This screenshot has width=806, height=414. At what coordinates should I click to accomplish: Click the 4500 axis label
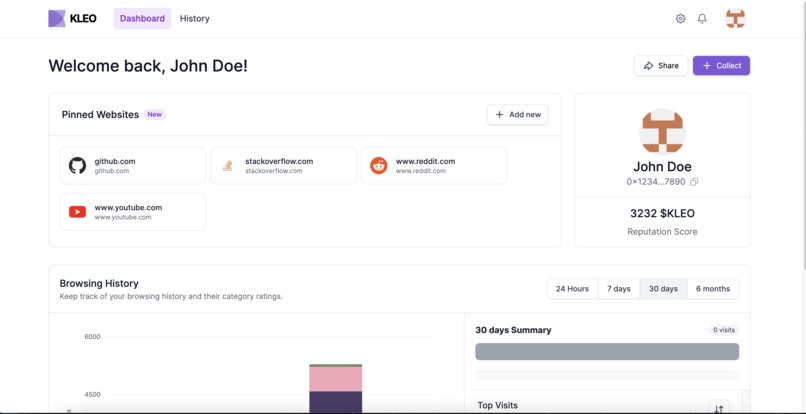pos(93,395)
